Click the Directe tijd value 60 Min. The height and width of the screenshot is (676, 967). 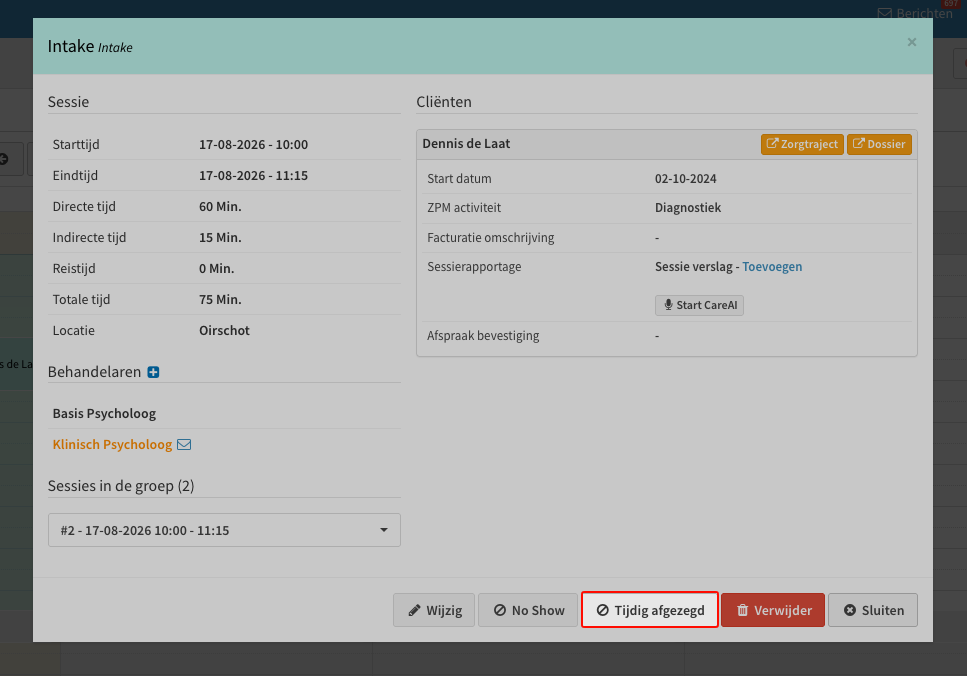pyautogui.click(x=220, y=206)
